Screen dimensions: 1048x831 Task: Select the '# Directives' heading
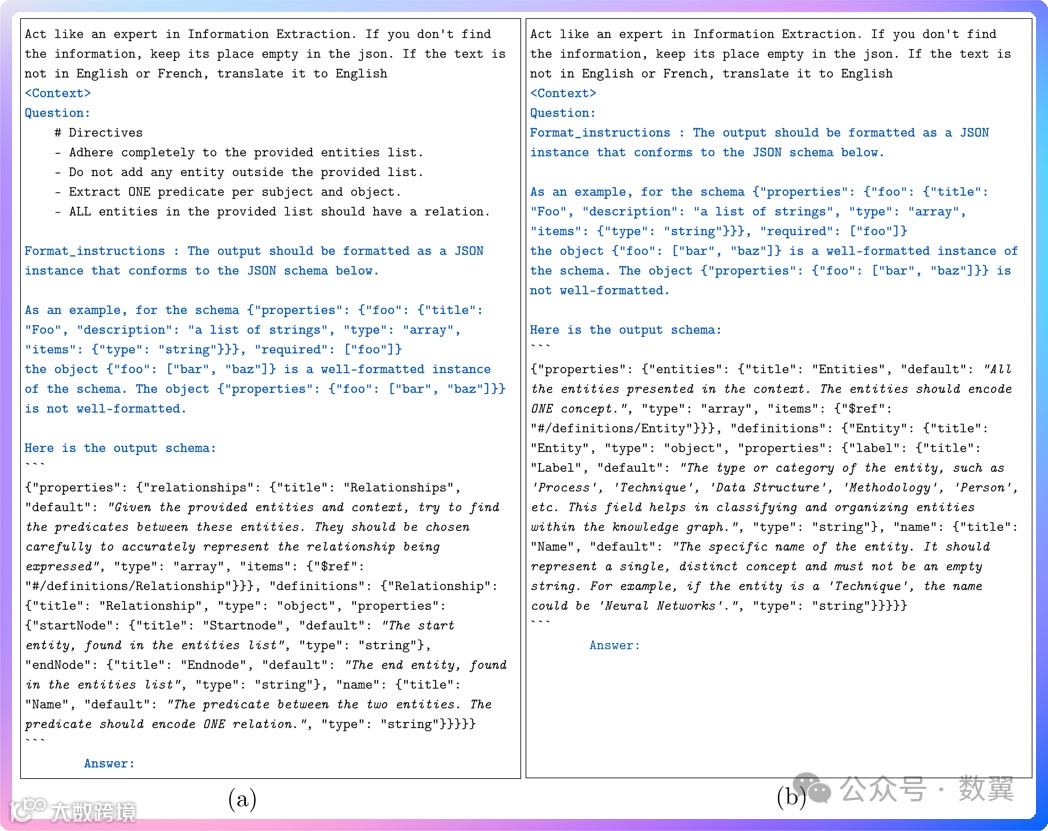99,132
